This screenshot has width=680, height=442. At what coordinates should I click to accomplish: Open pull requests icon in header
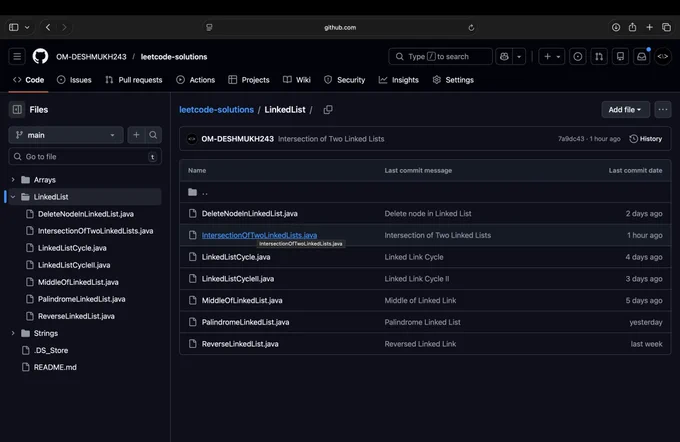(599, 56)
